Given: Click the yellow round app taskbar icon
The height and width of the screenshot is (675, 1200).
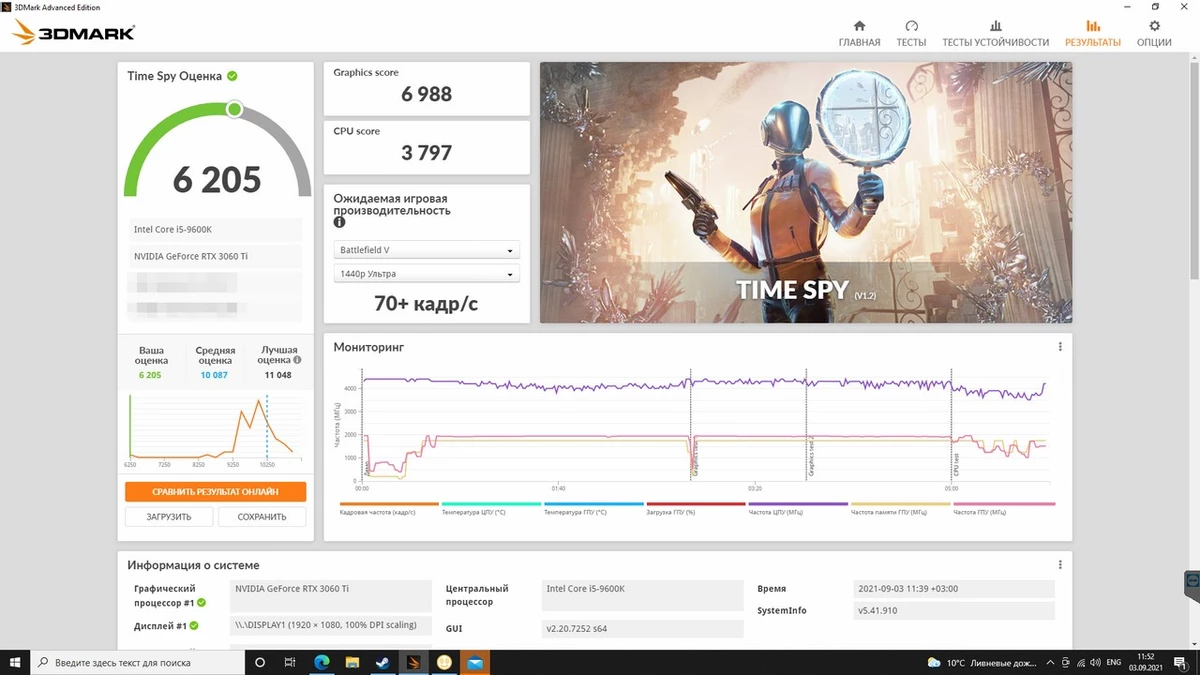Looking at the screenshot, I should coord(444,662).
